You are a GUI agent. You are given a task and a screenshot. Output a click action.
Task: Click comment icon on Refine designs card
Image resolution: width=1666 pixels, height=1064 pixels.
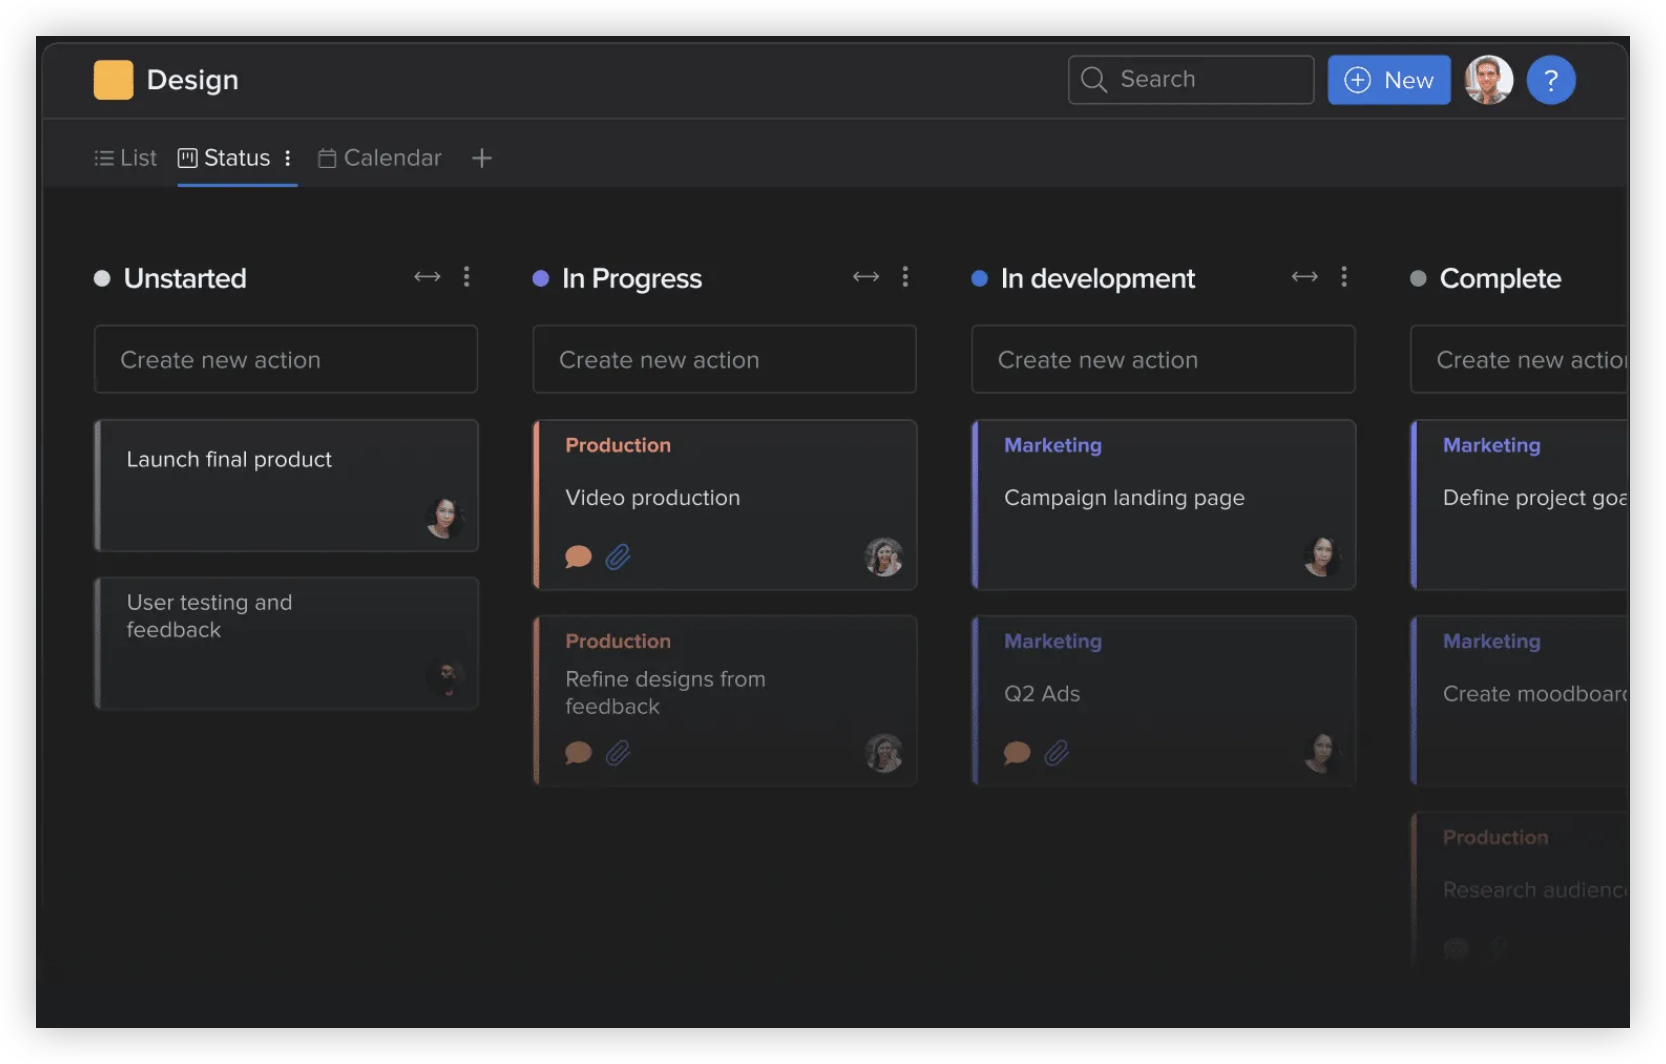[x=578, y=753]
